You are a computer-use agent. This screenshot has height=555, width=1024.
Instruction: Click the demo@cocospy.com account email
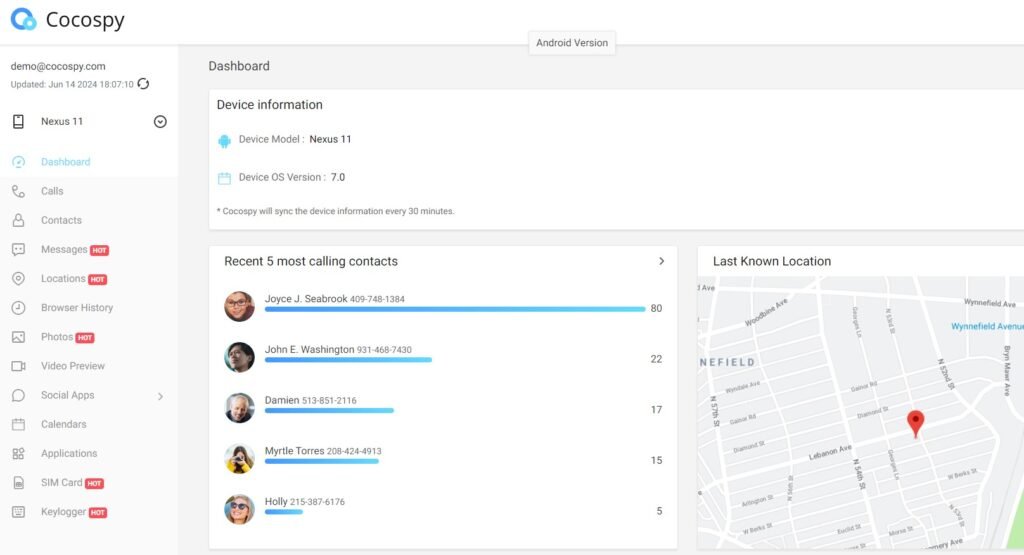[58, 66]
